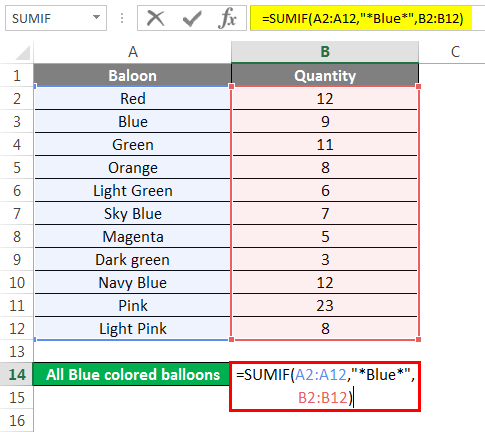Select quantity 5 in the Magenta row
The image size is (485, 432).
325,237
